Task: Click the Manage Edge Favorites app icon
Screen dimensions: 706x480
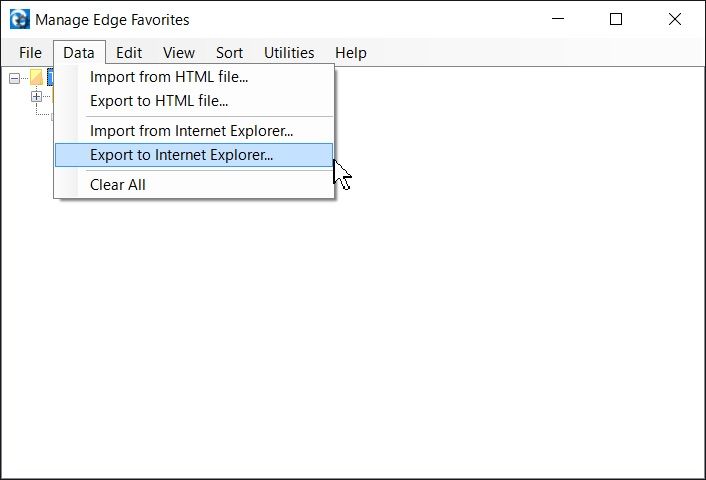Action: pos(20,19)
